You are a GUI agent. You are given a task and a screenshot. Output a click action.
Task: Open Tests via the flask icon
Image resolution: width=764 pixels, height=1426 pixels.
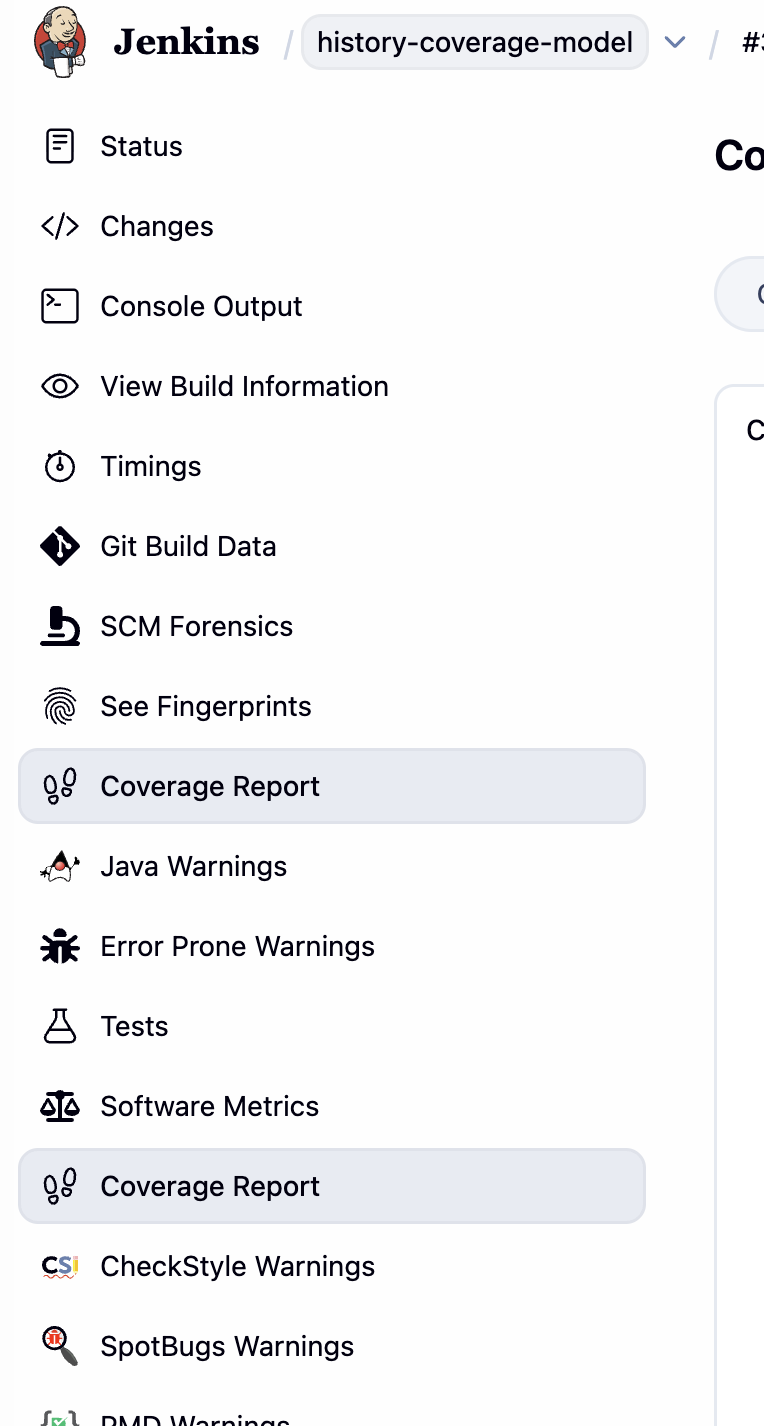click(60, 1026)
